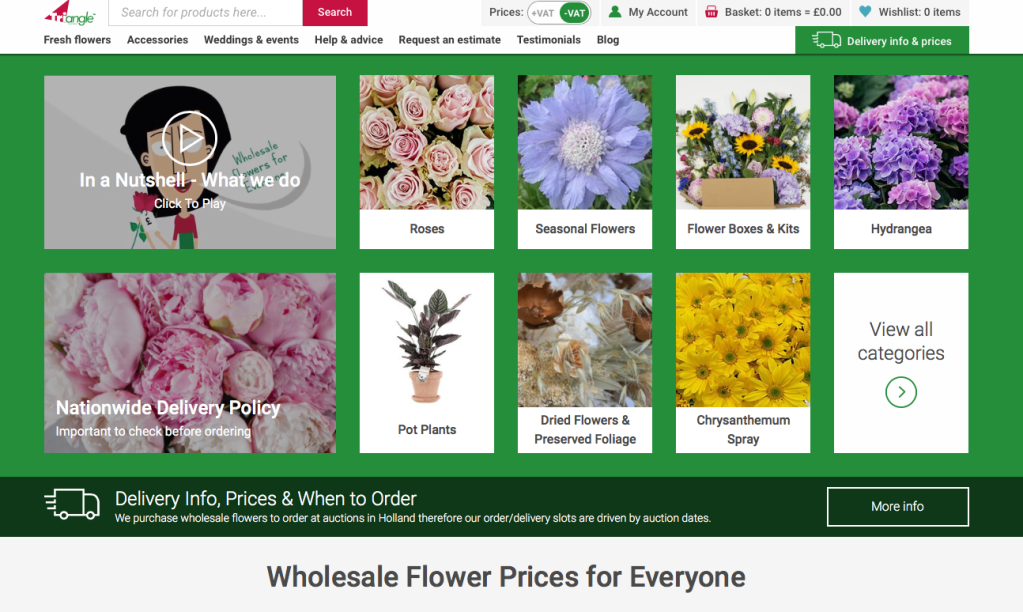The image size is (1023, 612).
Task: Click the More info button
Action: pyautogui.click(x=898, y=506)
